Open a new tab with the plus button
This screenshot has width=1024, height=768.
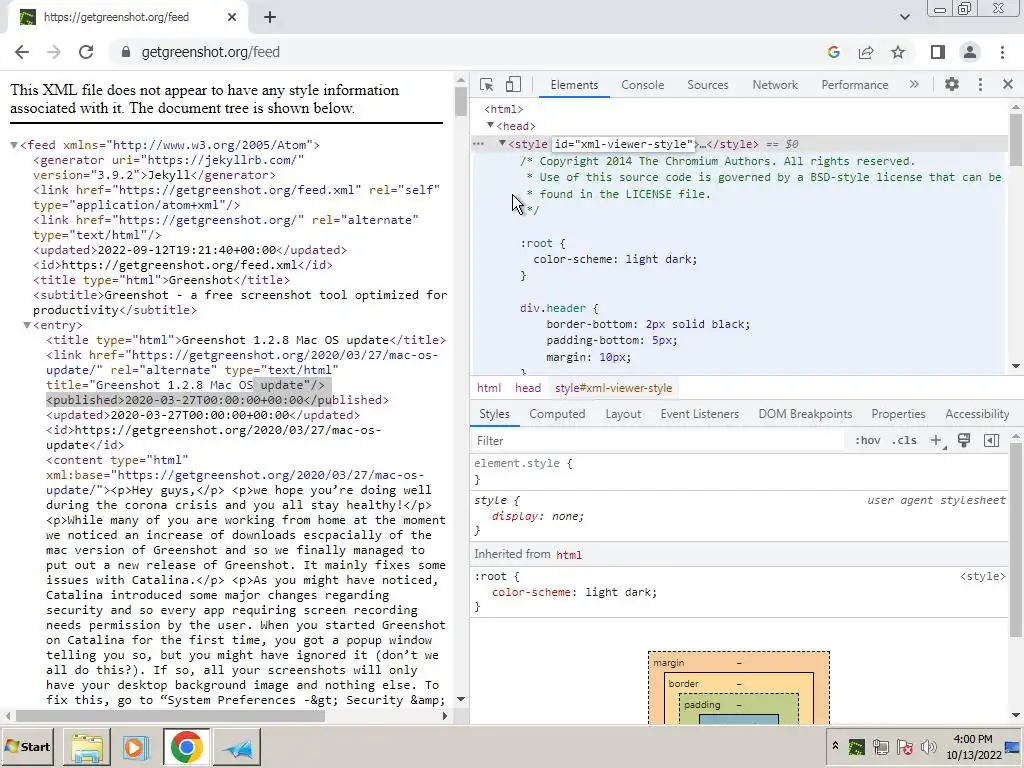(x=270, y=18)
